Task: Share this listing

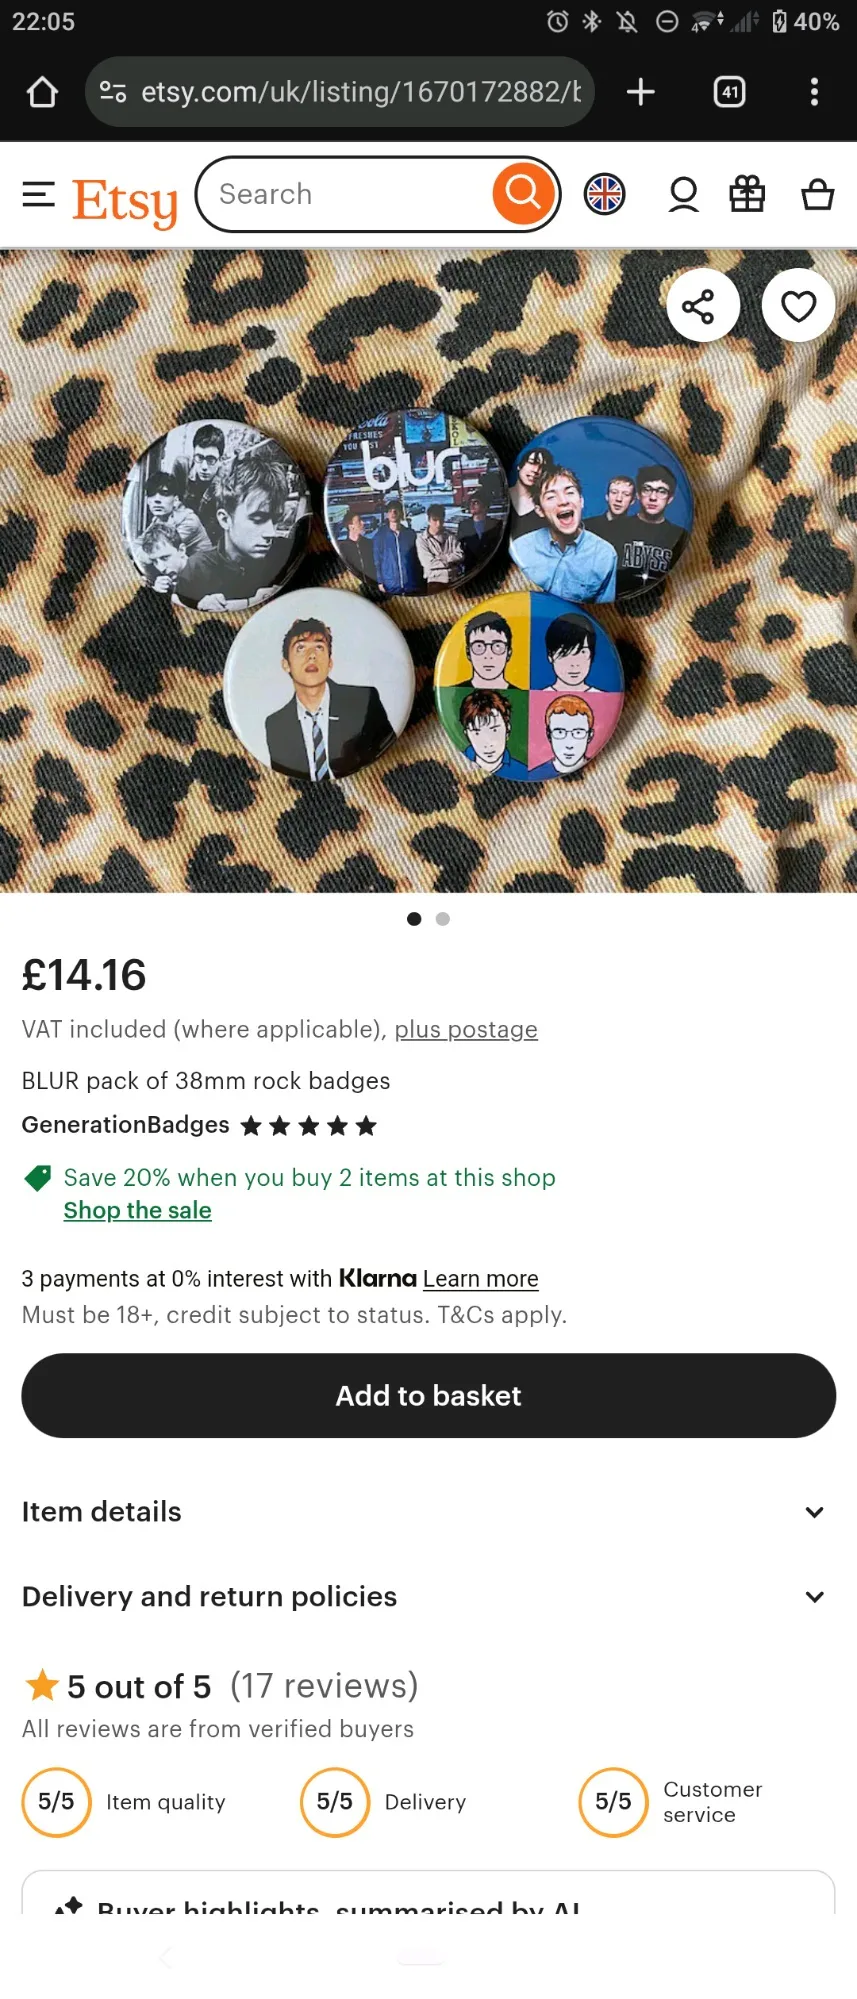Action: [702, 306]
